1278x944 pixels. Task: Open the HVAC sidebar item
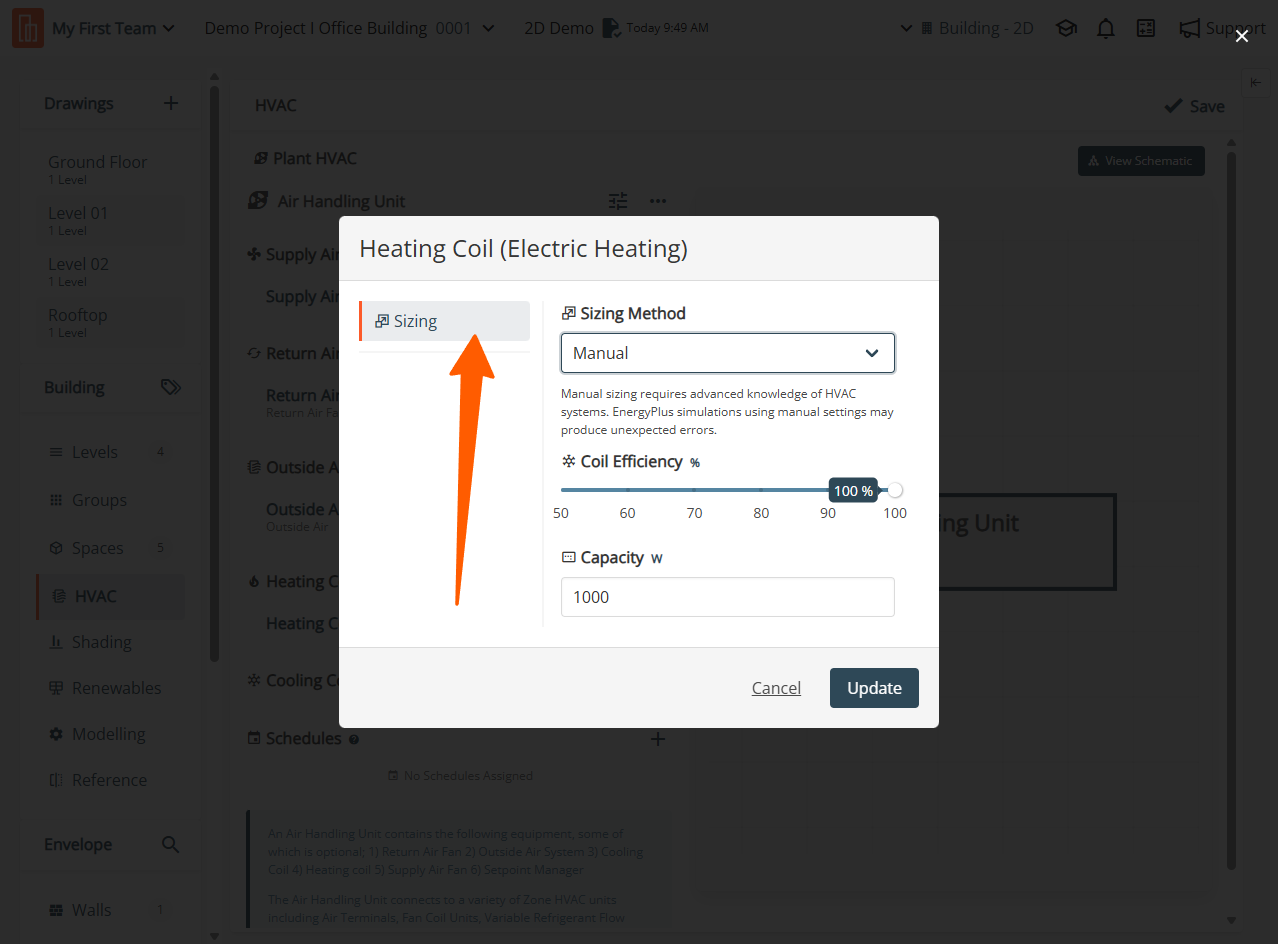click(96, 596)
